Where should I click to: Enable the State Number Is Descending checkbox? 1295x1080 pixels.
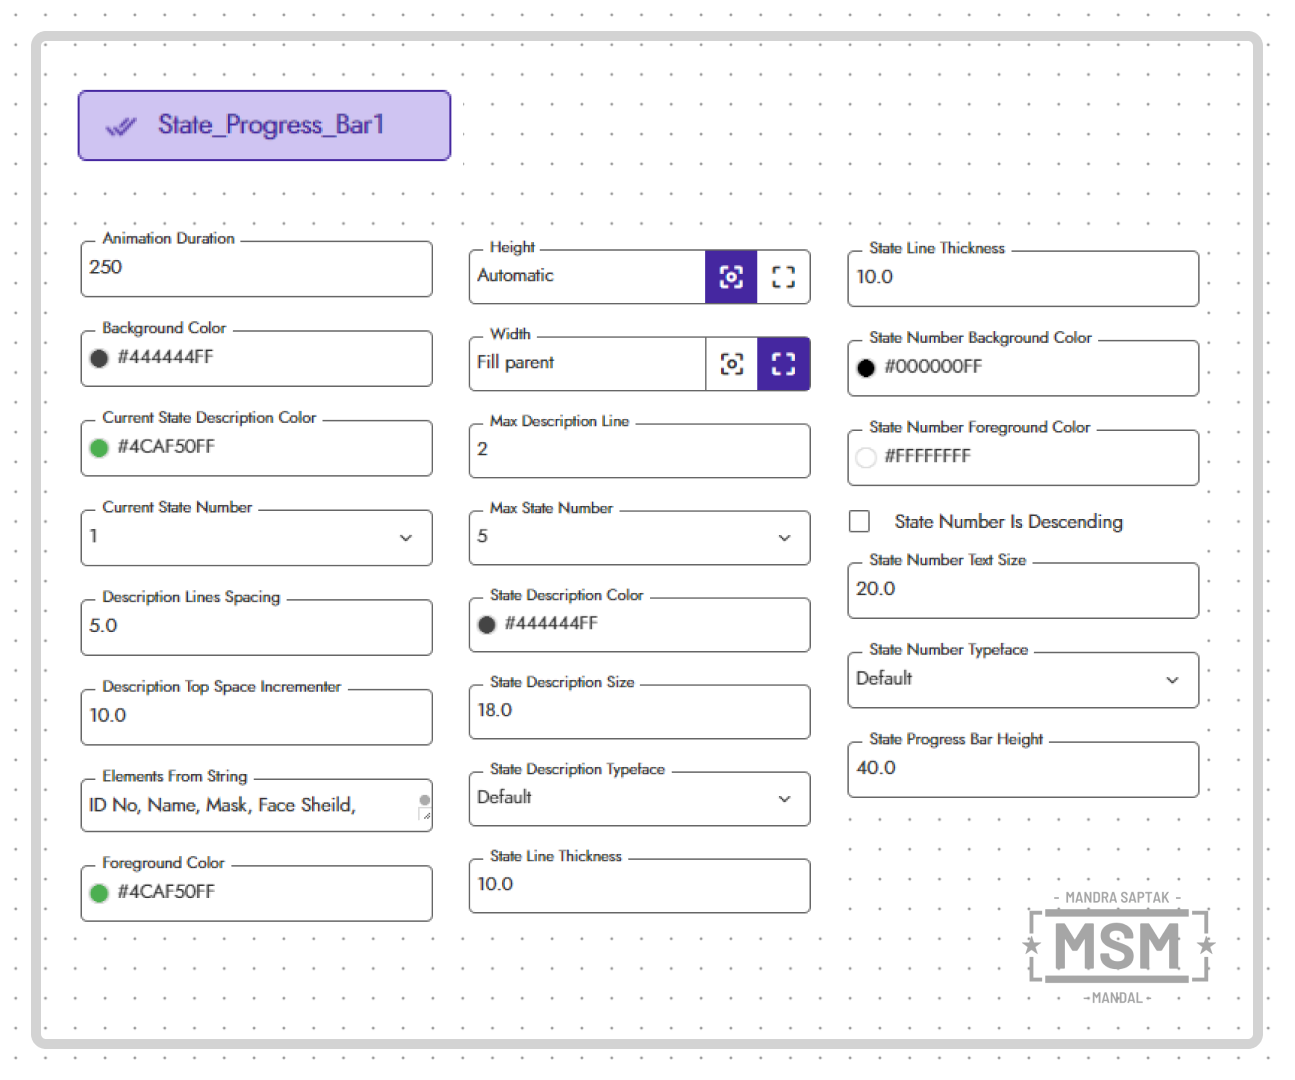pos(859,521)
